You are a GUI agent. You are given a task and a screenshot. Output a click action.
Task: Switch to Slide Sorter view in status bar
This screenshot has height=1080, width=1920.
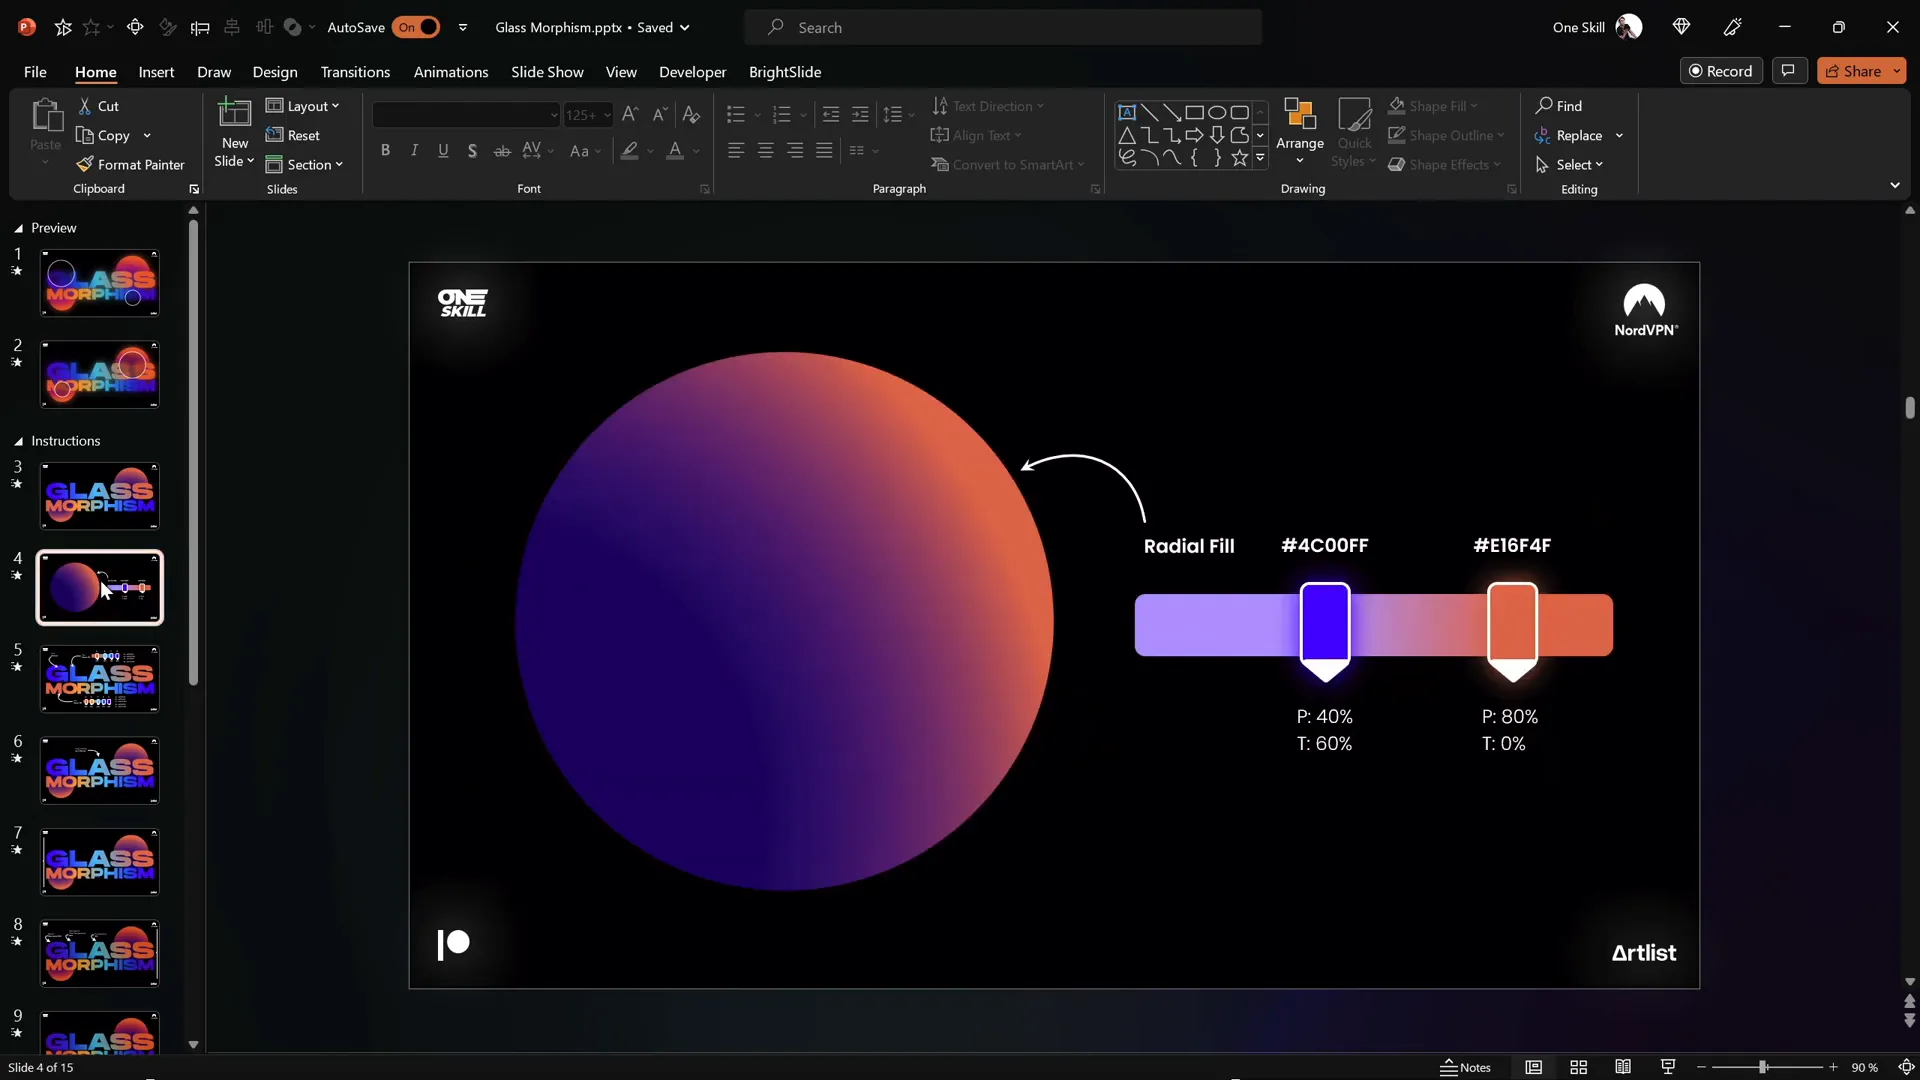[x=1578, y=1067]
